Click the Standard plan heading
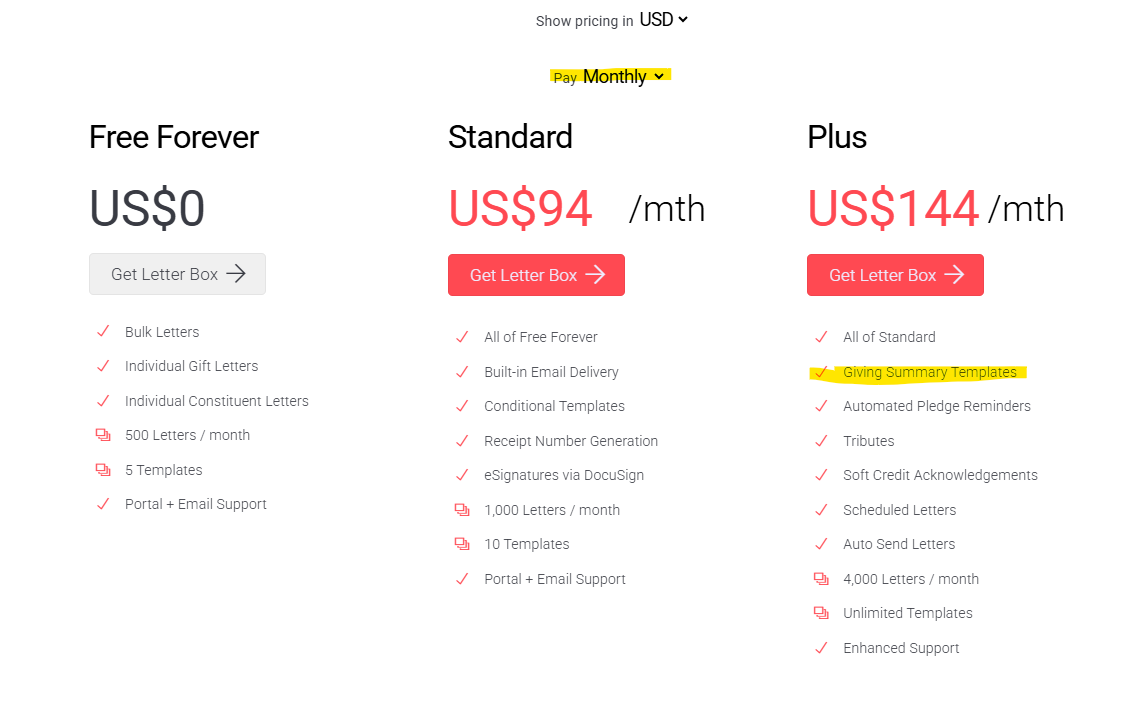The image size is (1147, 715). [x=510, y=137]
